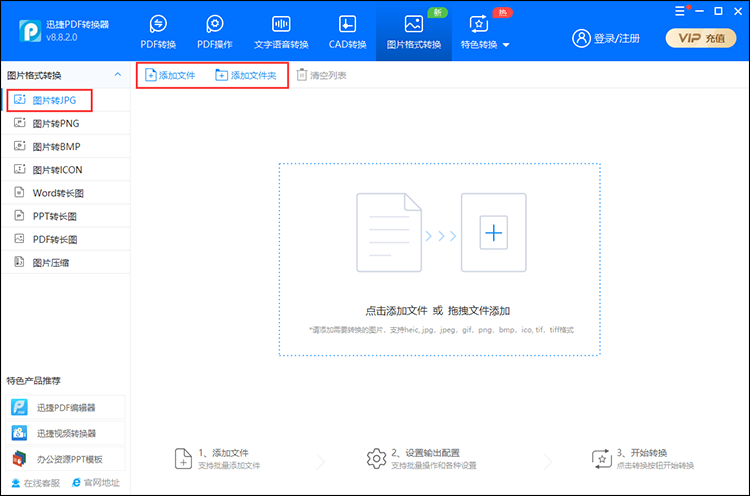This screenshot has width=750, height=496.
Task: Click the 办公资源PPT模板 product icon
Action: tap(20, 459)
